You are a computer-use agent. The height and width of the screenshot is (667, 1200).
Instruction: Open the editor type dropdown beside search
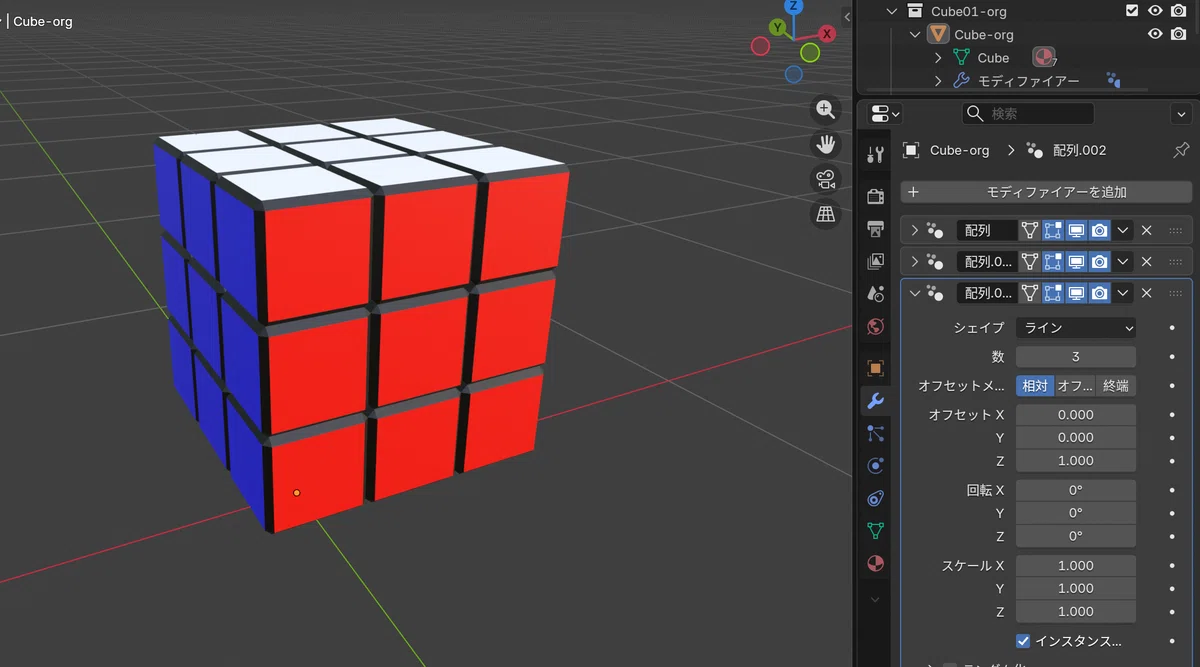(886, 113)
